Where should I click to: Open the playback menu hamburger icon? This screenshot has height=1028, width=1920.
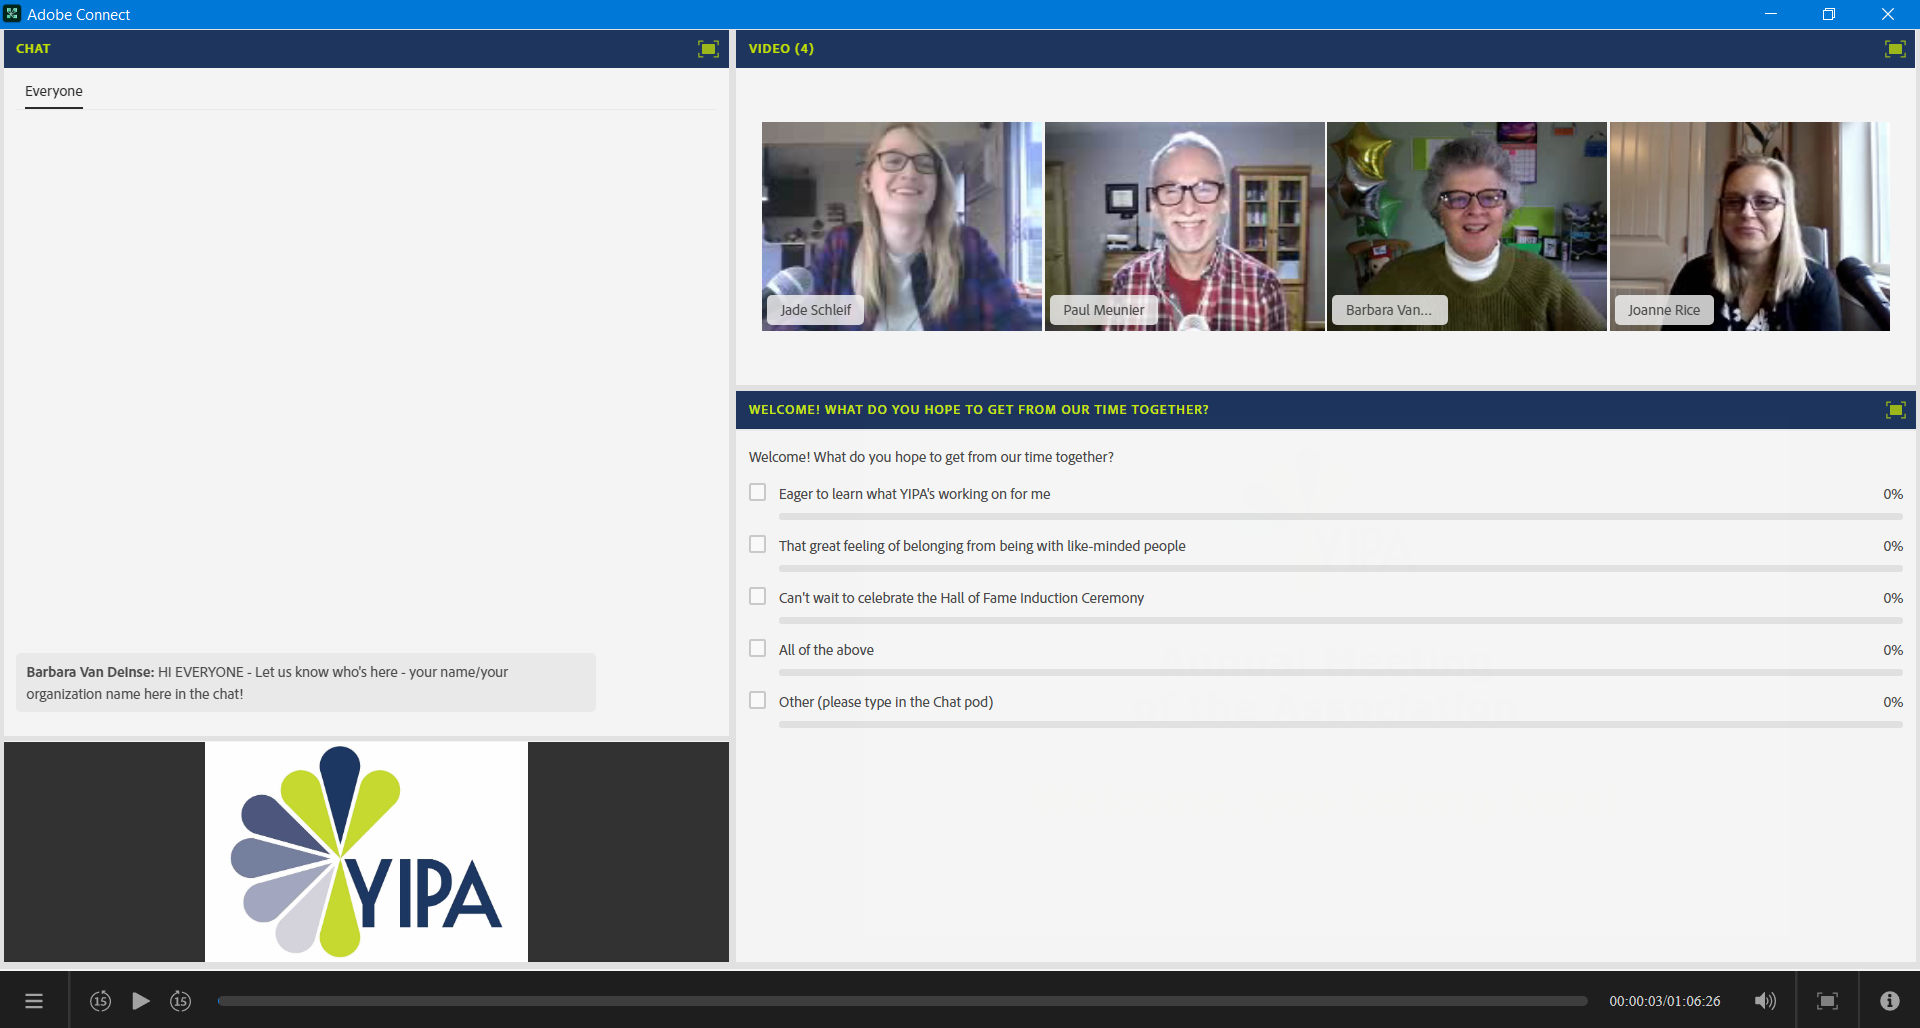tap(33, 1000)
